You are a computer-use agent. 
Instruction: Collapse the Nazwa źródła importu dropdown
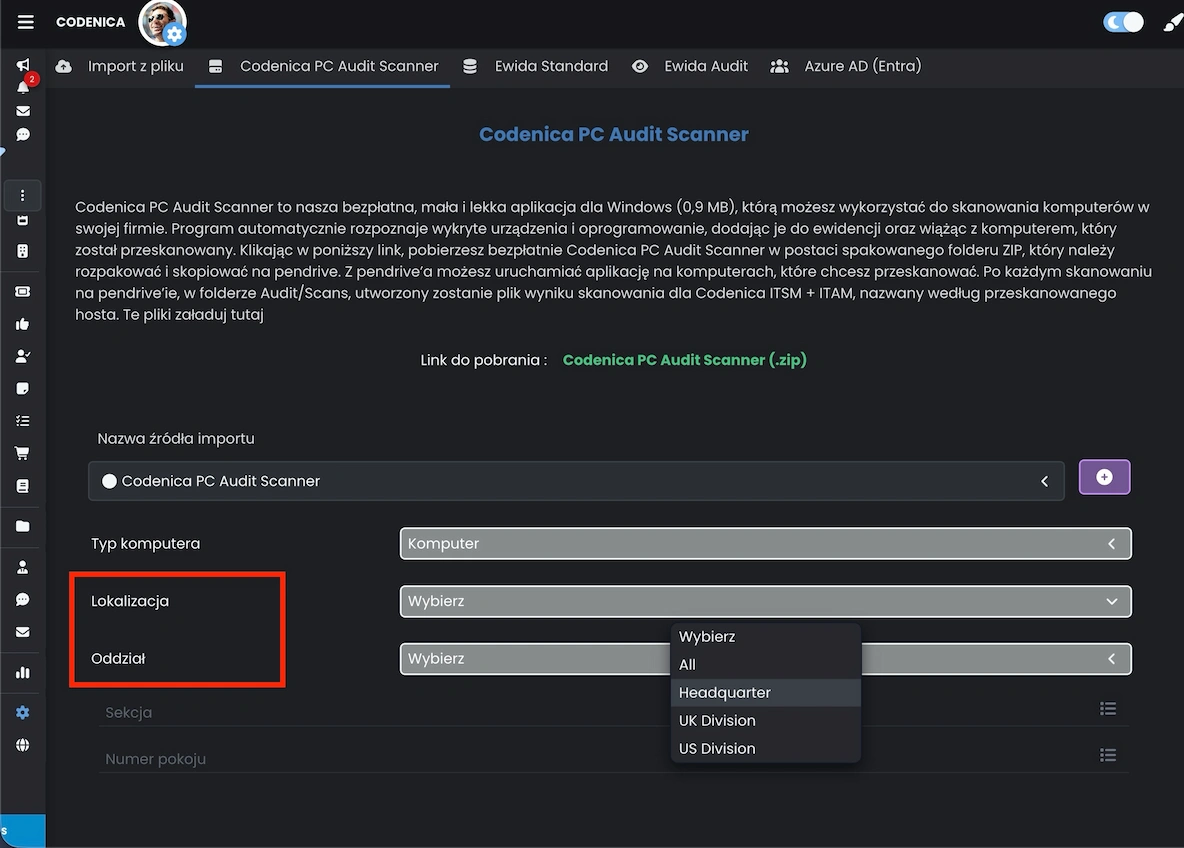[x=1046, y=480]
